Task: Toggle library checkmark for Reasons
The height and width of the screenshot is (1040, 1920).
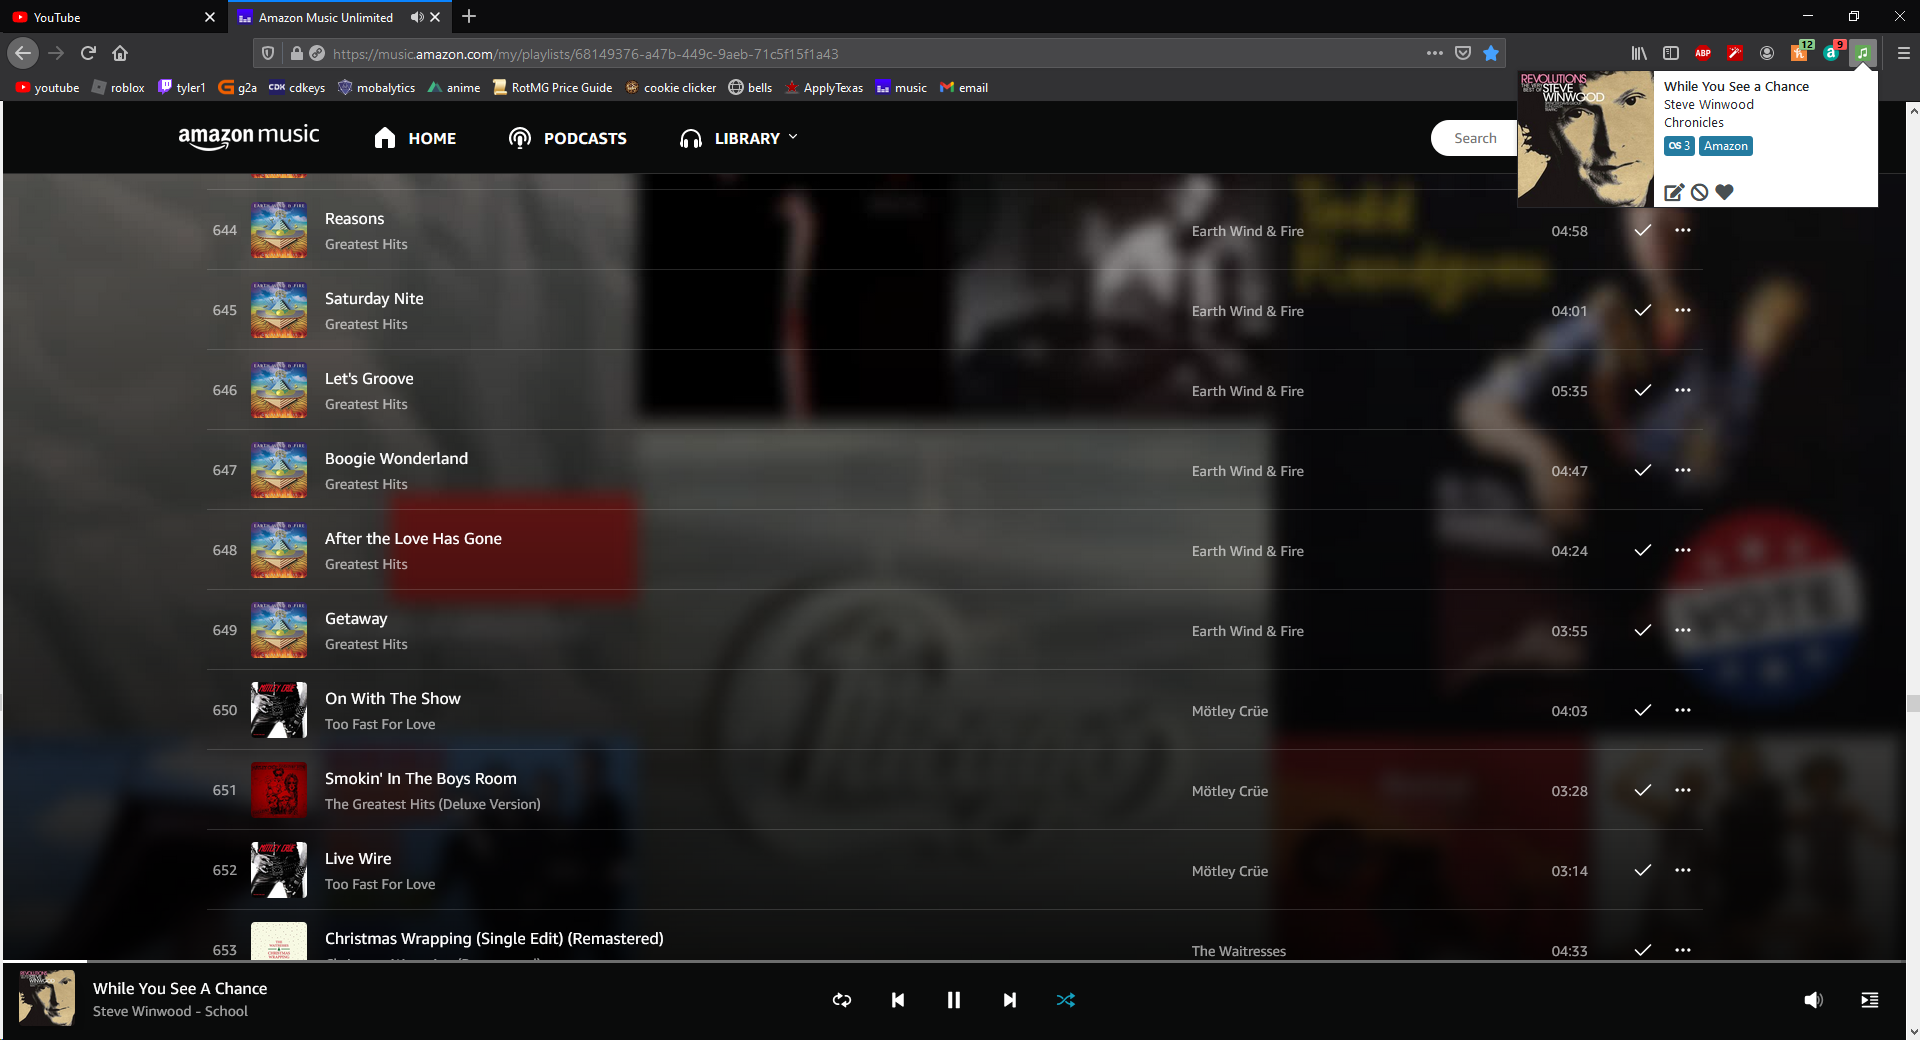Action: coord(1642,230)
